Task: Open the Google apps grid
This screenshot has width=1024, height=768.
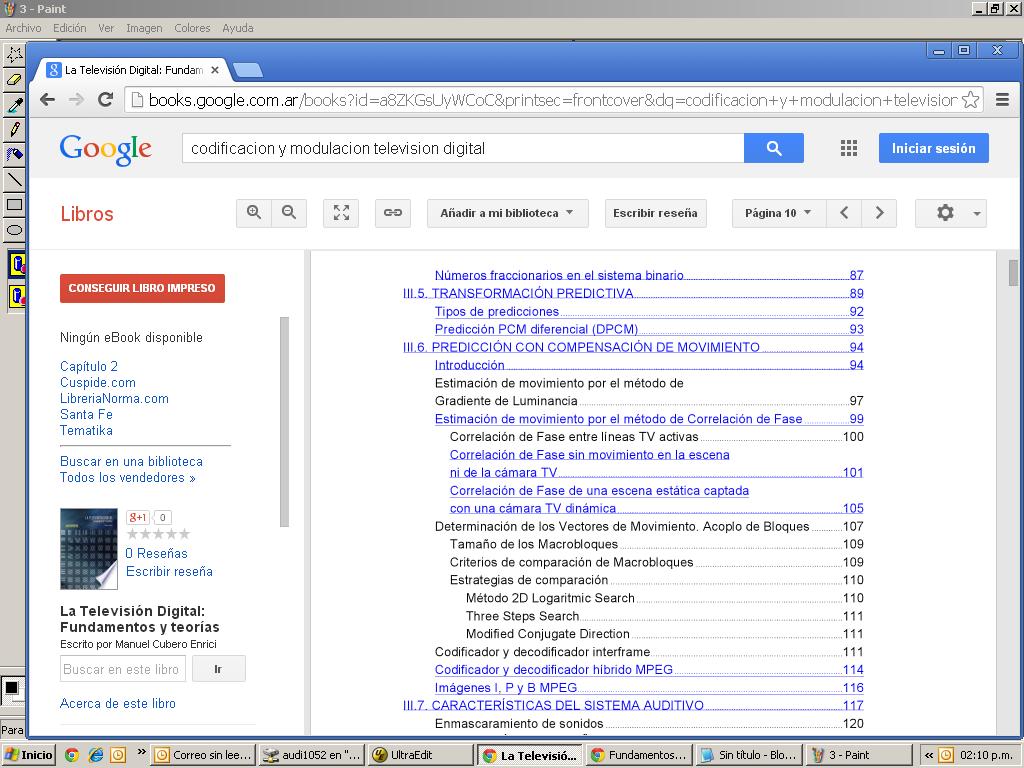Action: [x=848, y=148]
